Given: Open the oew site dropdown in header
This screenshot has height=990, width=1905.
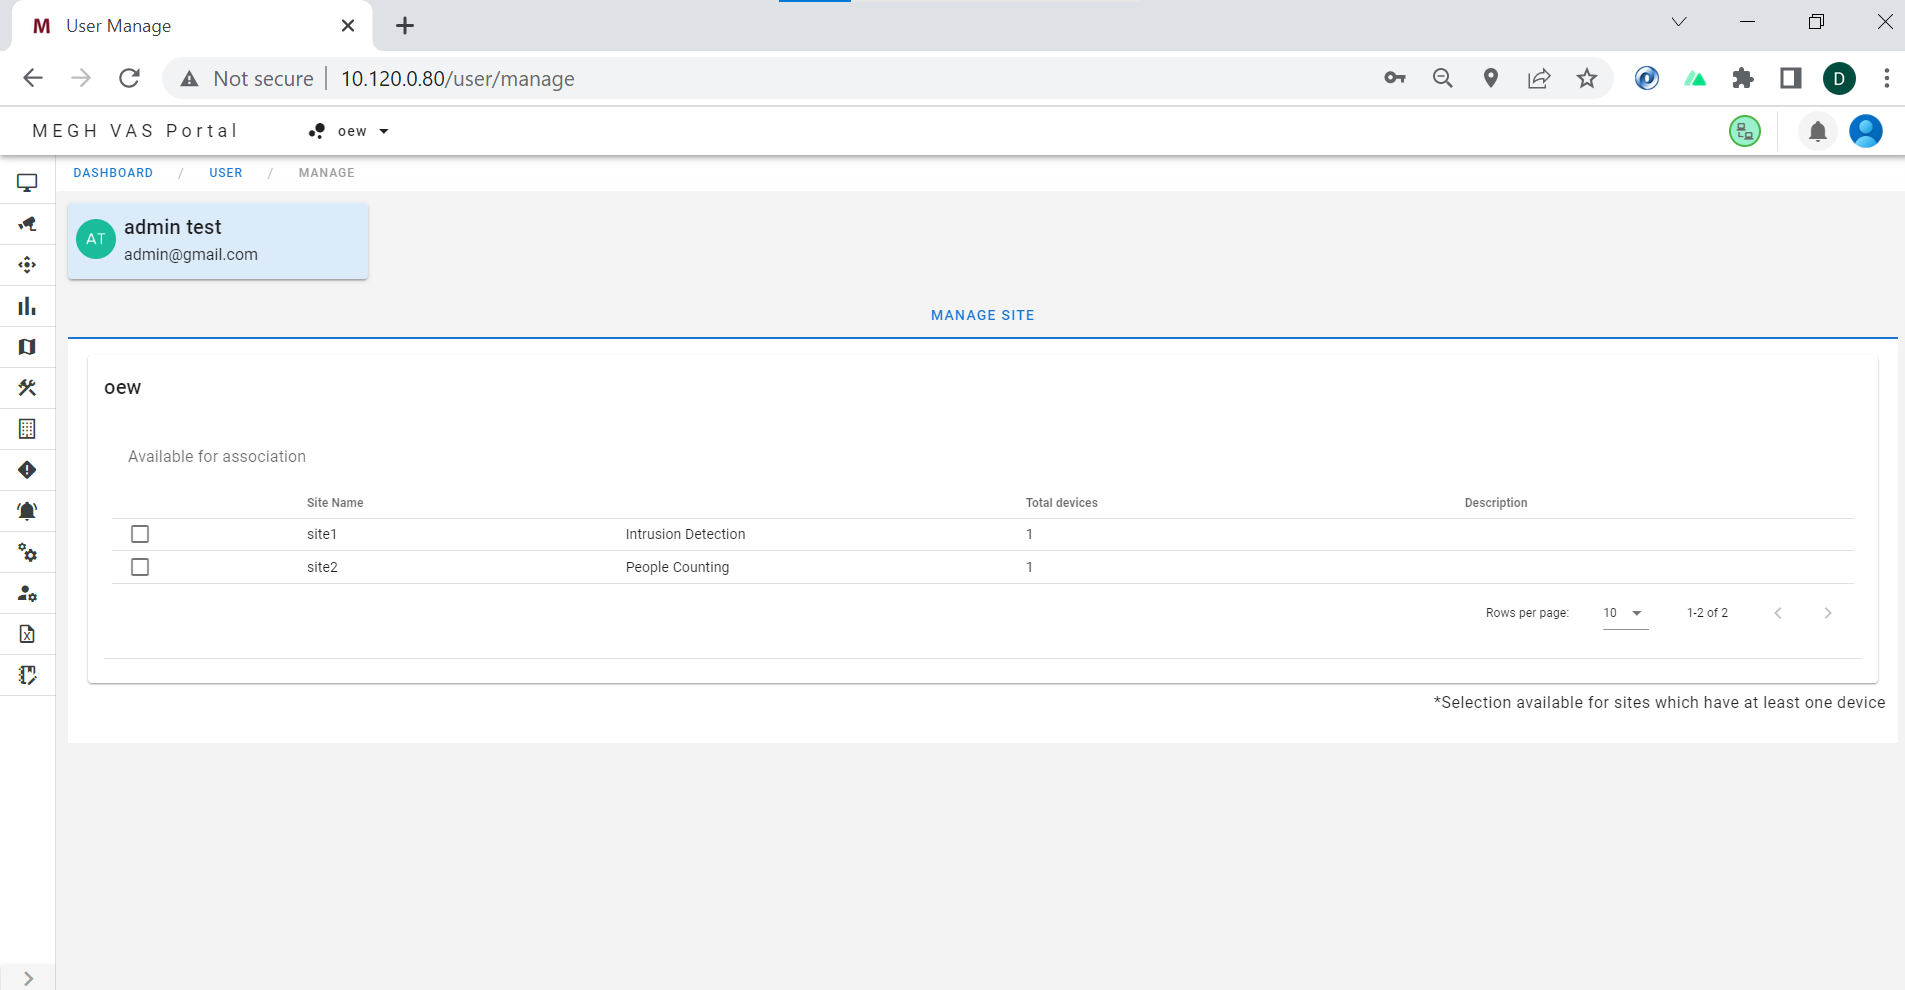Looking at the screenshot, I should coord(349,131).
